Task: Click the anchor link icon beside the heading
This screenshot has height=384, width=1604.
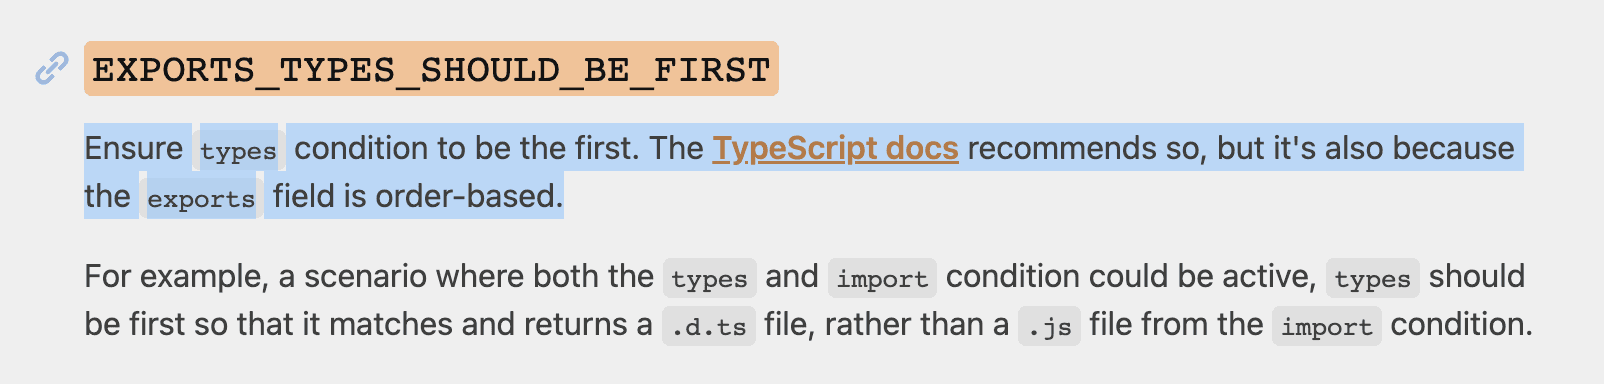Action: point(51,69)
